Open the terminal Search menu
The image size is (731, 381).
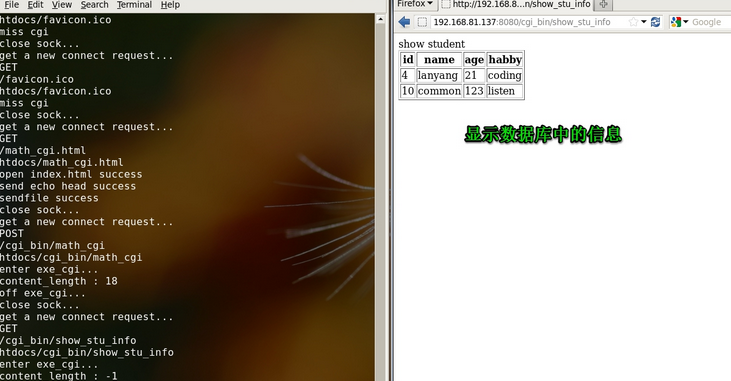point(94,5)
